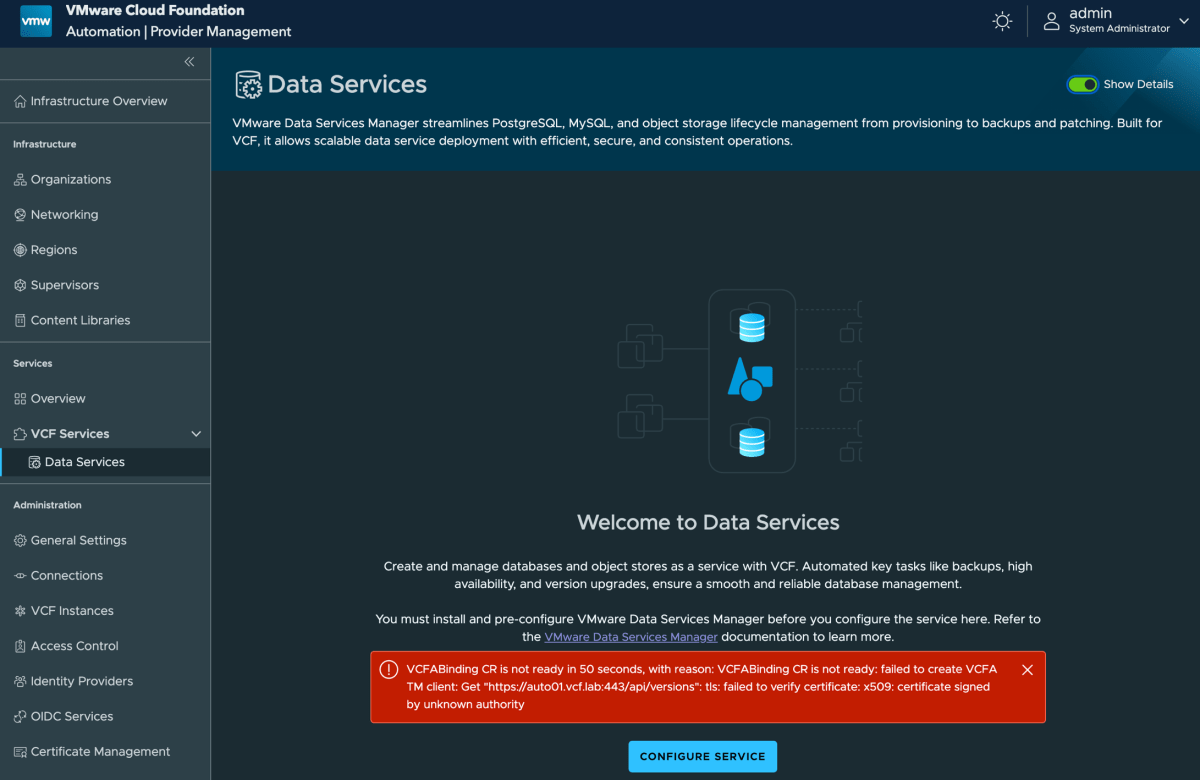
Task: Click the Connections icon under Administration
Action: point(22,575)
